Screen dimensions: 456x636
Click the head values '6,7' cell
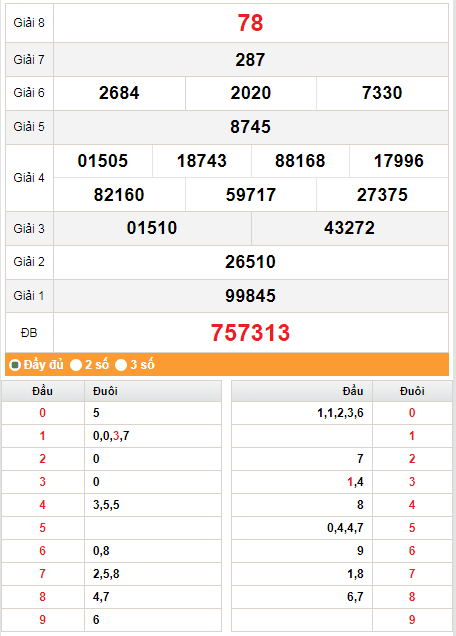click(302, 597)
